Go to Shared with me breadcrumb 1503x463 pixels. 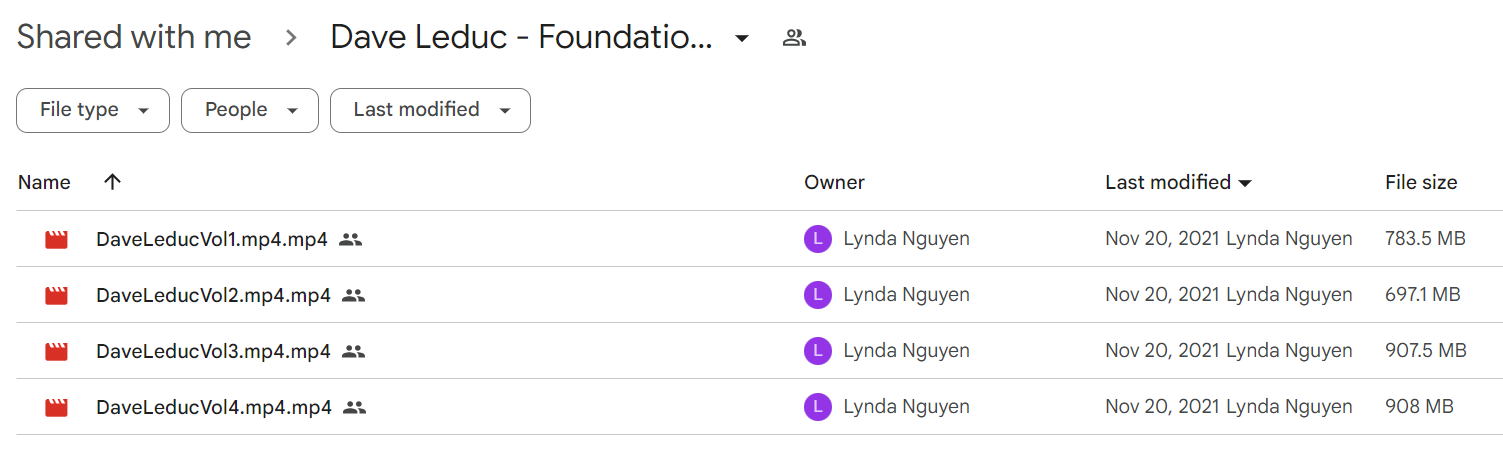134,38
